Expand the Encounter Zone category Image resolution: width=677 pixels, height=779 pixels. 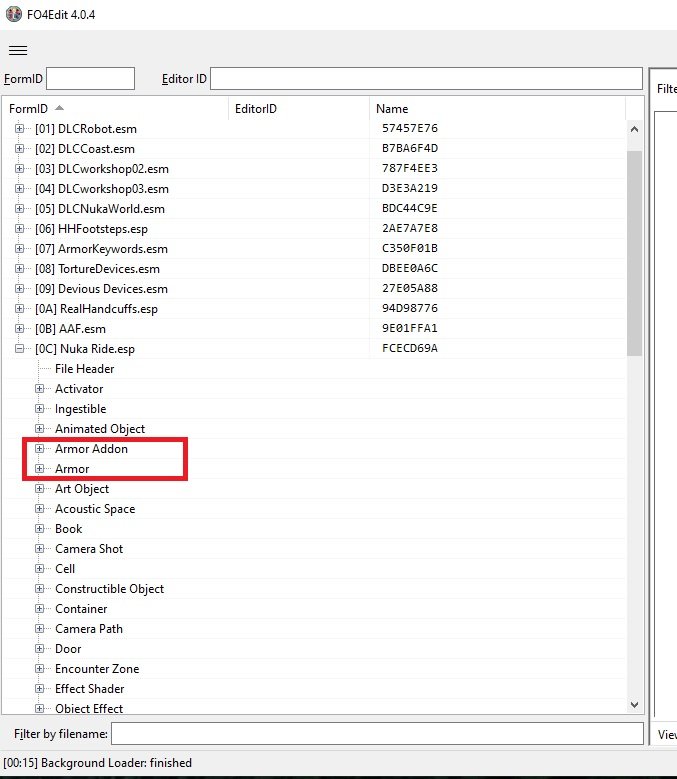click(x=40, y=669)
